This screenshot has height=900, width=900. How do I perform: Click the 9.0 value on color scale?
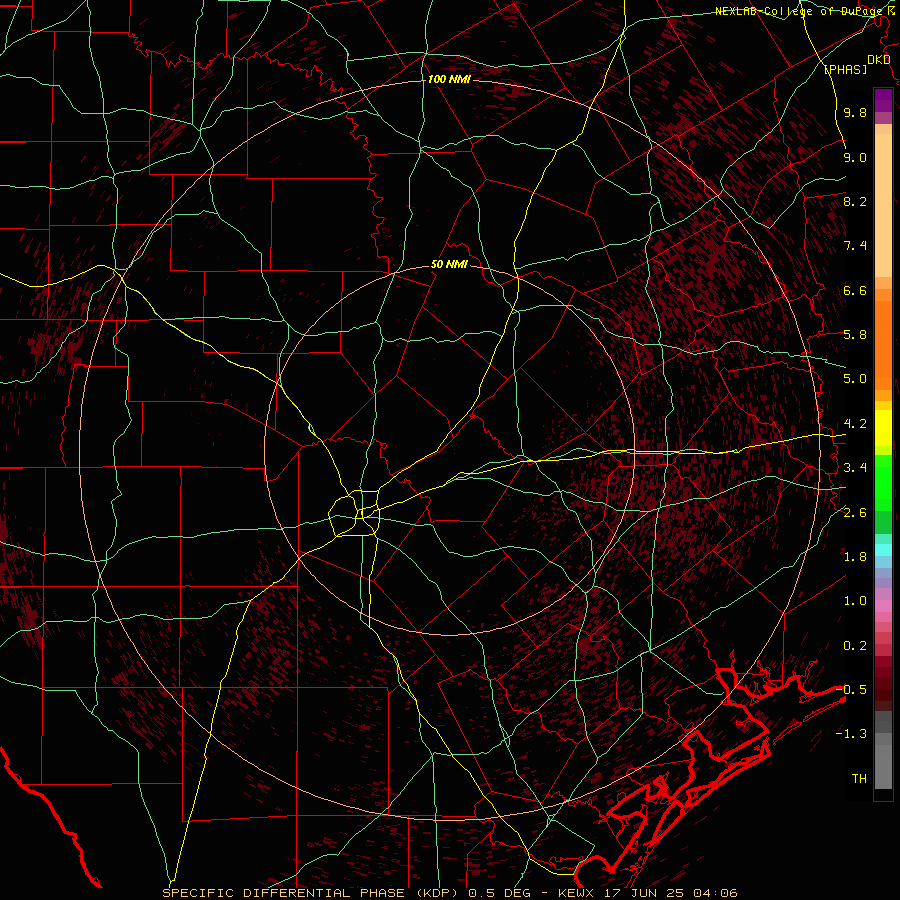click(x=855, y=157)
